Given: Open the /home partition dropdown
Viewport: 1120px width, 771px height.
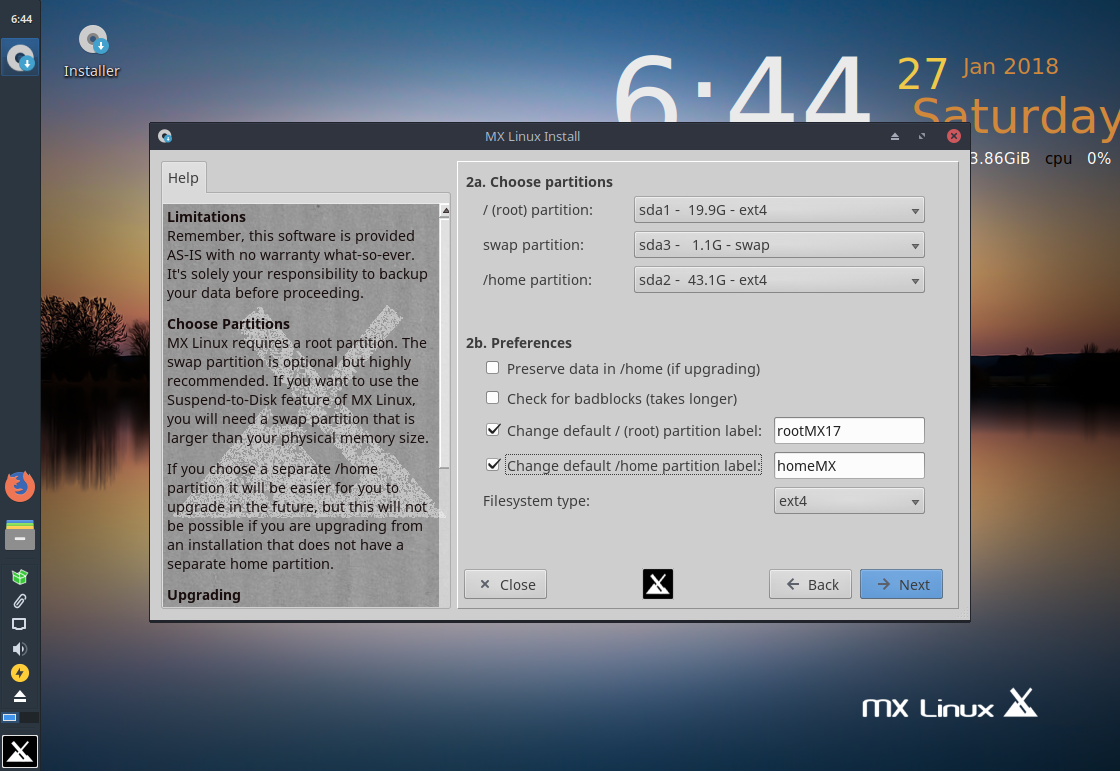Looking at the screenshot, I should (x=779, y=280).
